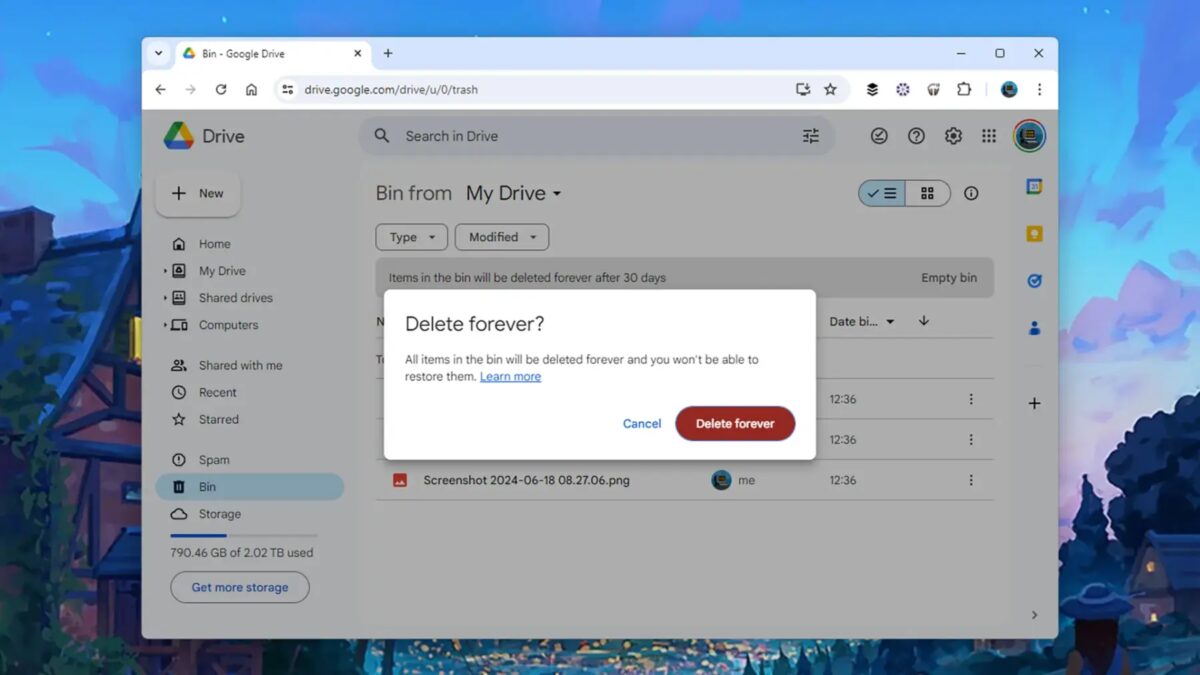Open the Type filter dropdown

click(x=412, y=237)
